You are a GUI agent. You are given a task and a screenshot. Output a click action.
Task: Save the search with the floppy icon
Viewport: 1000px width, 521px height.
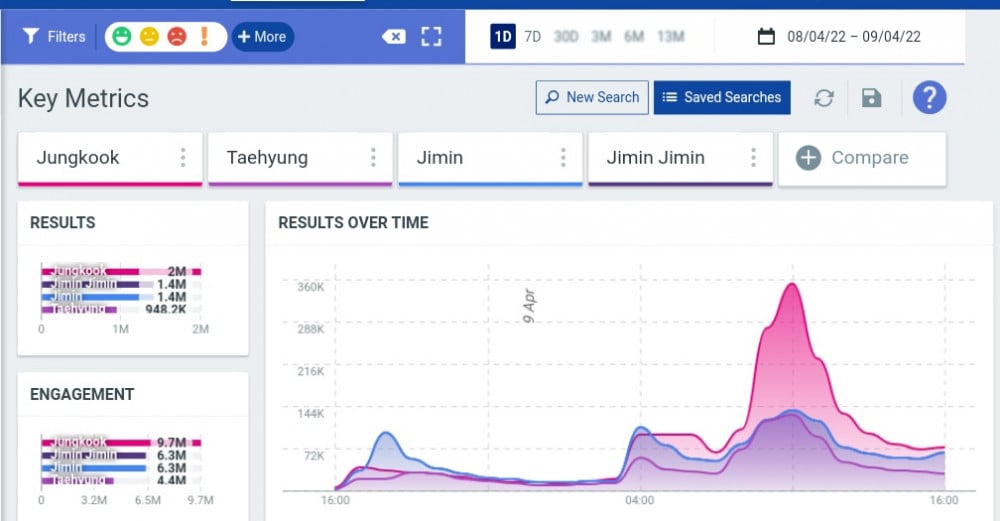(x=871, y=98)
